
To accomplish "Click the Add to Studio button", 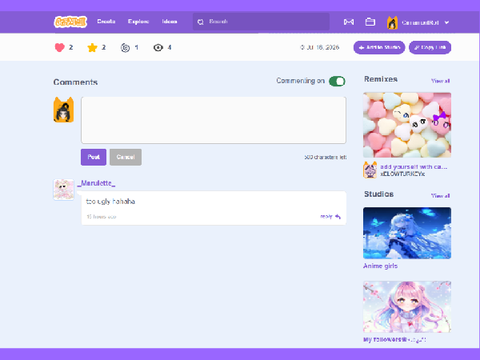I will (x=379, y=48).
